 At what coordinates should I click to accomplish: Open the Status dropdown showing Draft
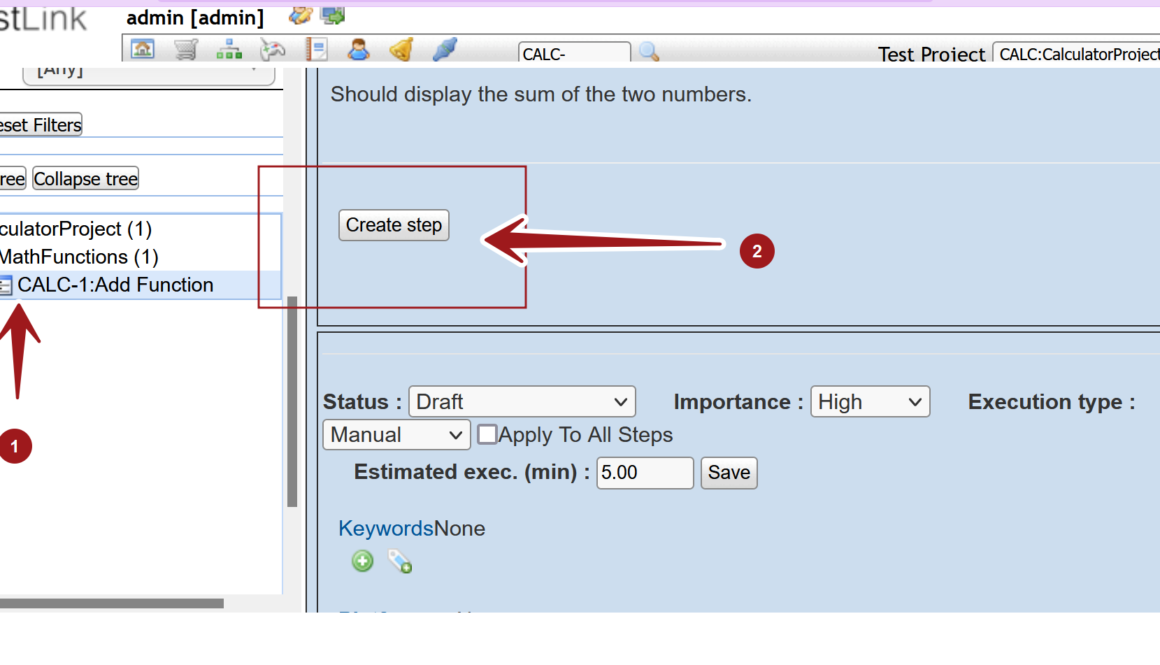point(521,402)
